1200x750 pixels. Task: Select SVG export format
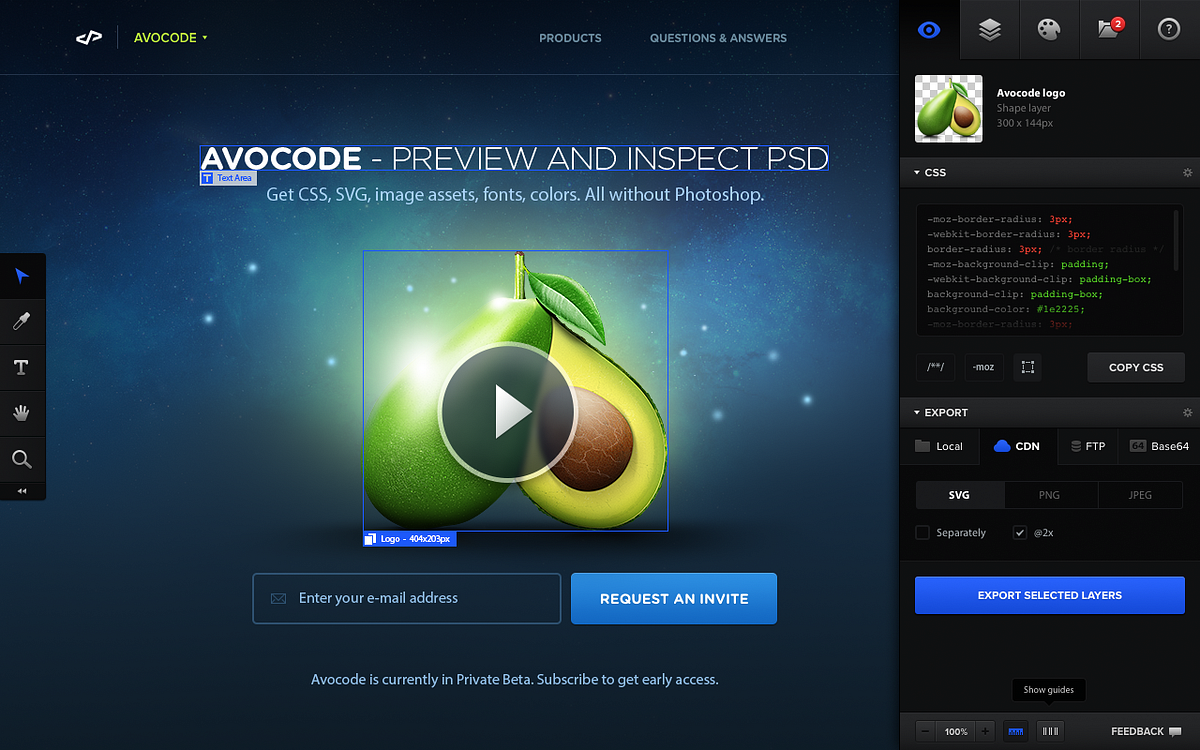(960, 495)
